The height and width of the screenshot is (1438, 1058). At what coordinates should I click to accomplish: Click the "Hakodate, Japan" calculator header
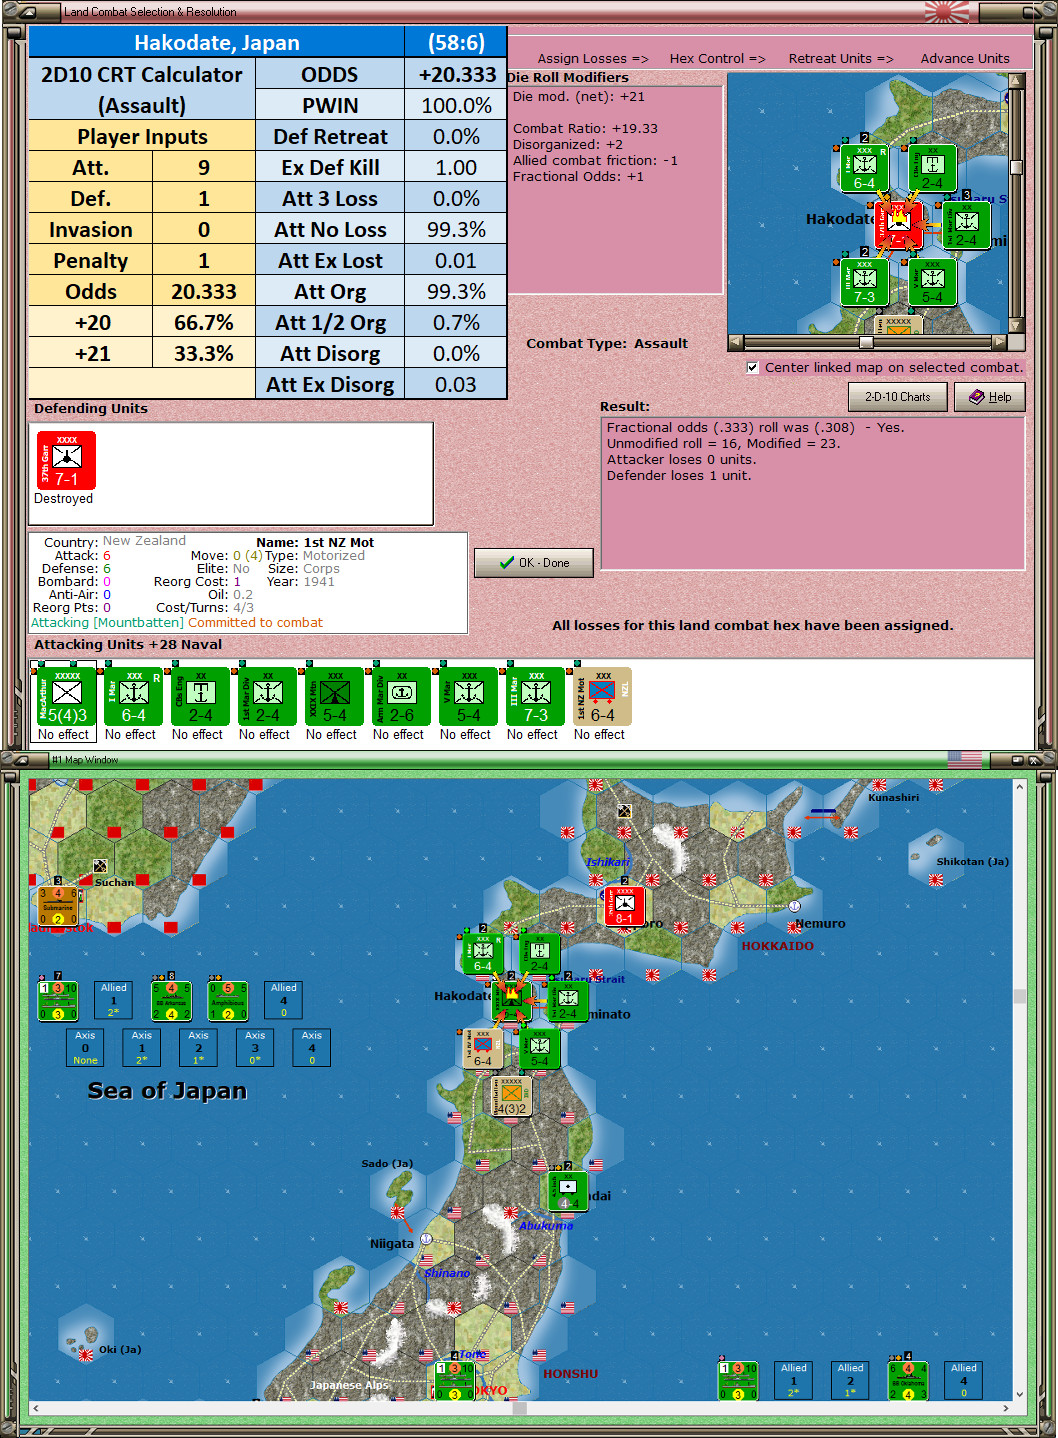point(217,42)
